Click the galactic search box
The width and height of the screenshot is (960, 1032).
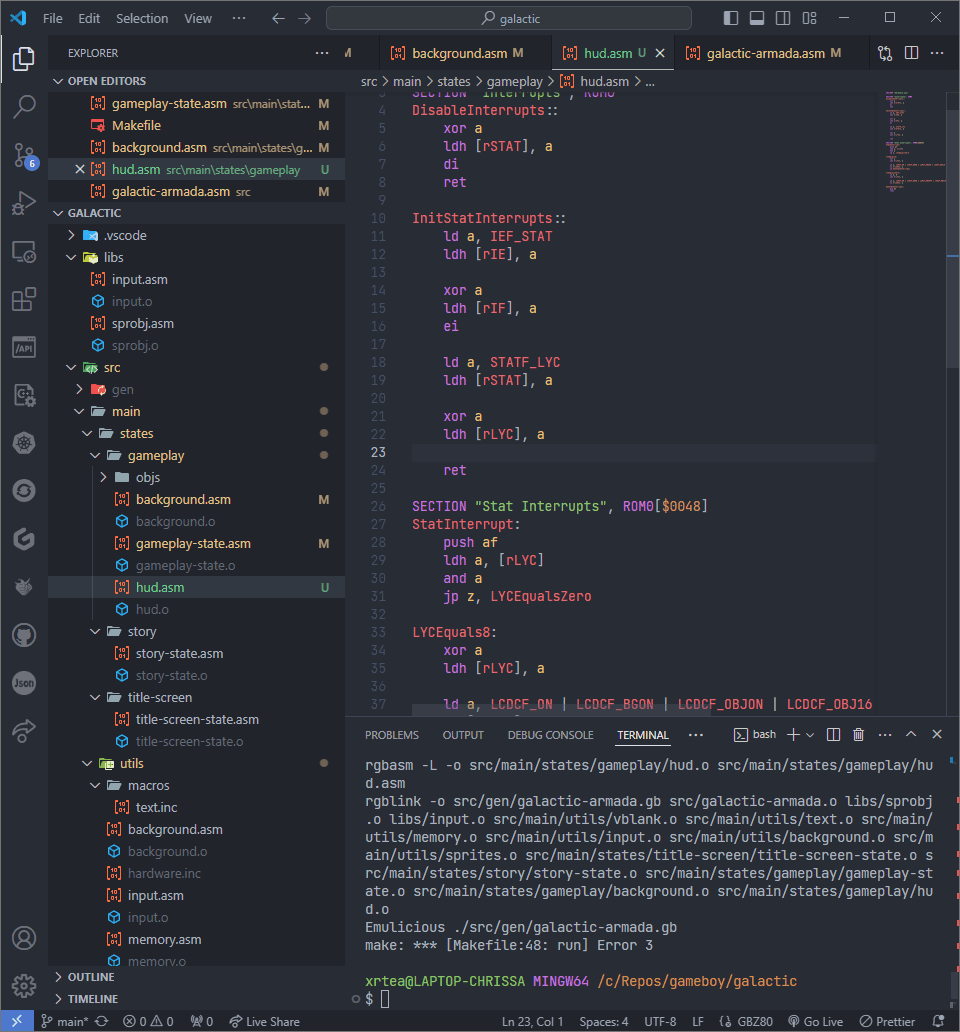508,18
